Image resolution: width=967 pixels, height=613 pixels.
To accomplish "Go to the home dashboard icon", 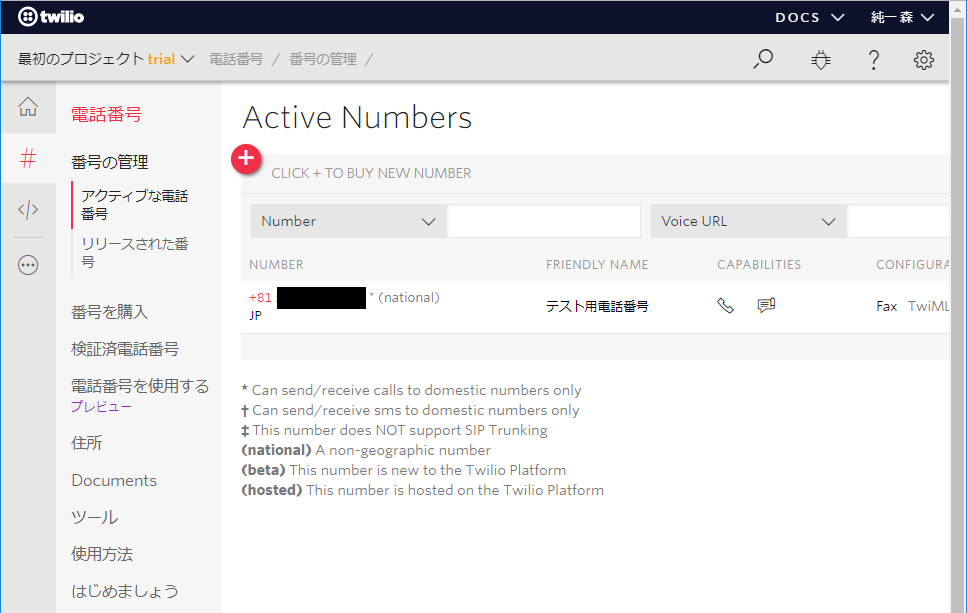I will point(28,107).
